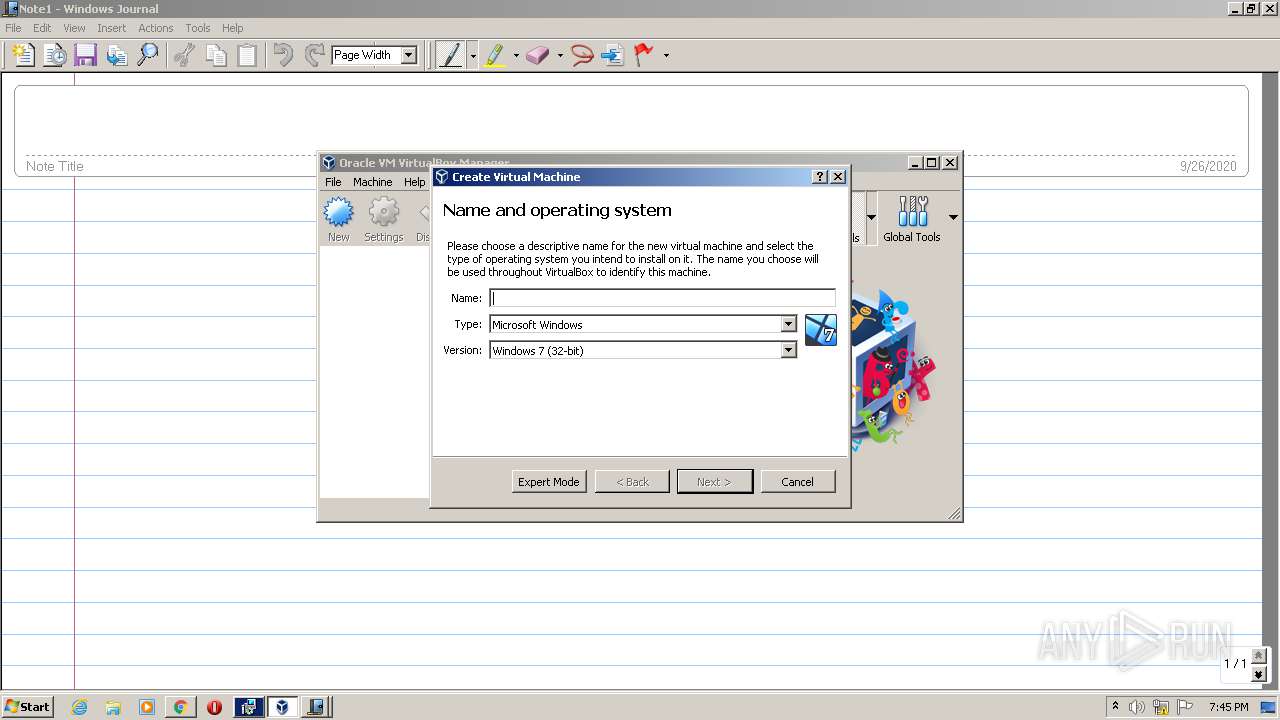Click the Action Center flag tray icon

pyautogui.click(x=1185, y=707)
